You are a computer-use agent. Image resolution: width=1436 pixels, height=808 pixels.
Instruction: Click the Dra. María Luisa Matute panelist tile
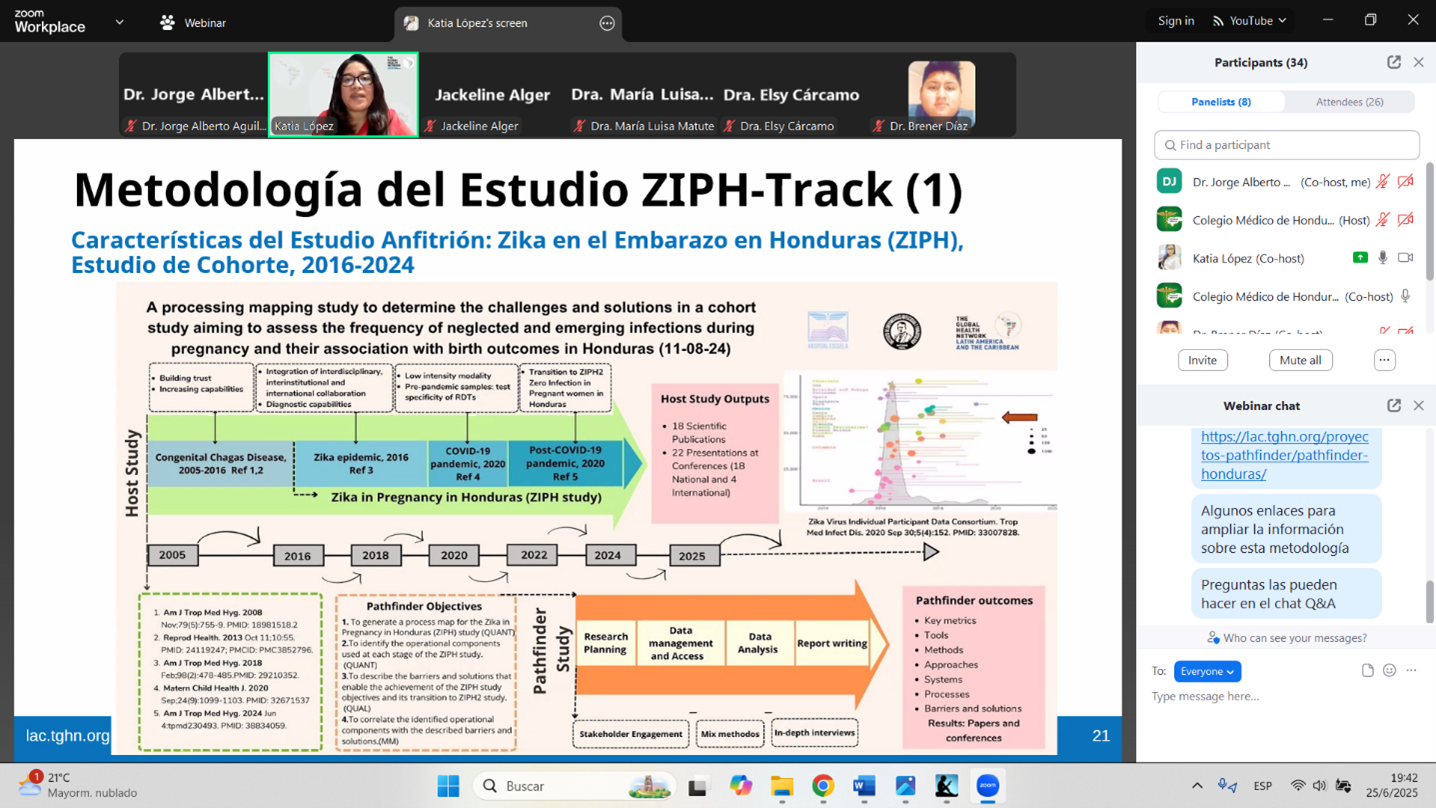point(642,94)
